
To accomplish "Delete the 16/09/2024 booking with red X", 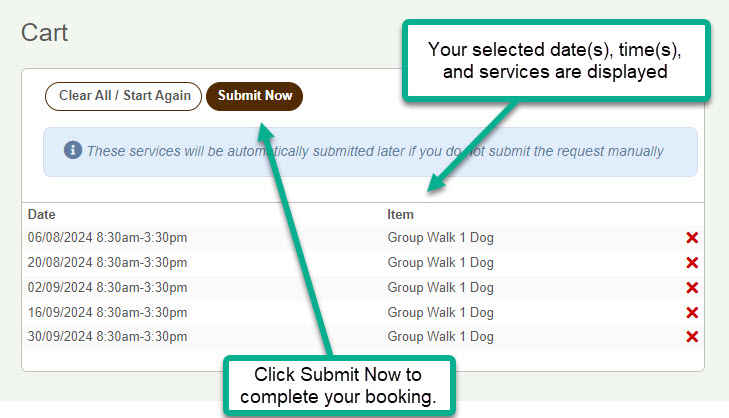I will (x=692, y=313).
